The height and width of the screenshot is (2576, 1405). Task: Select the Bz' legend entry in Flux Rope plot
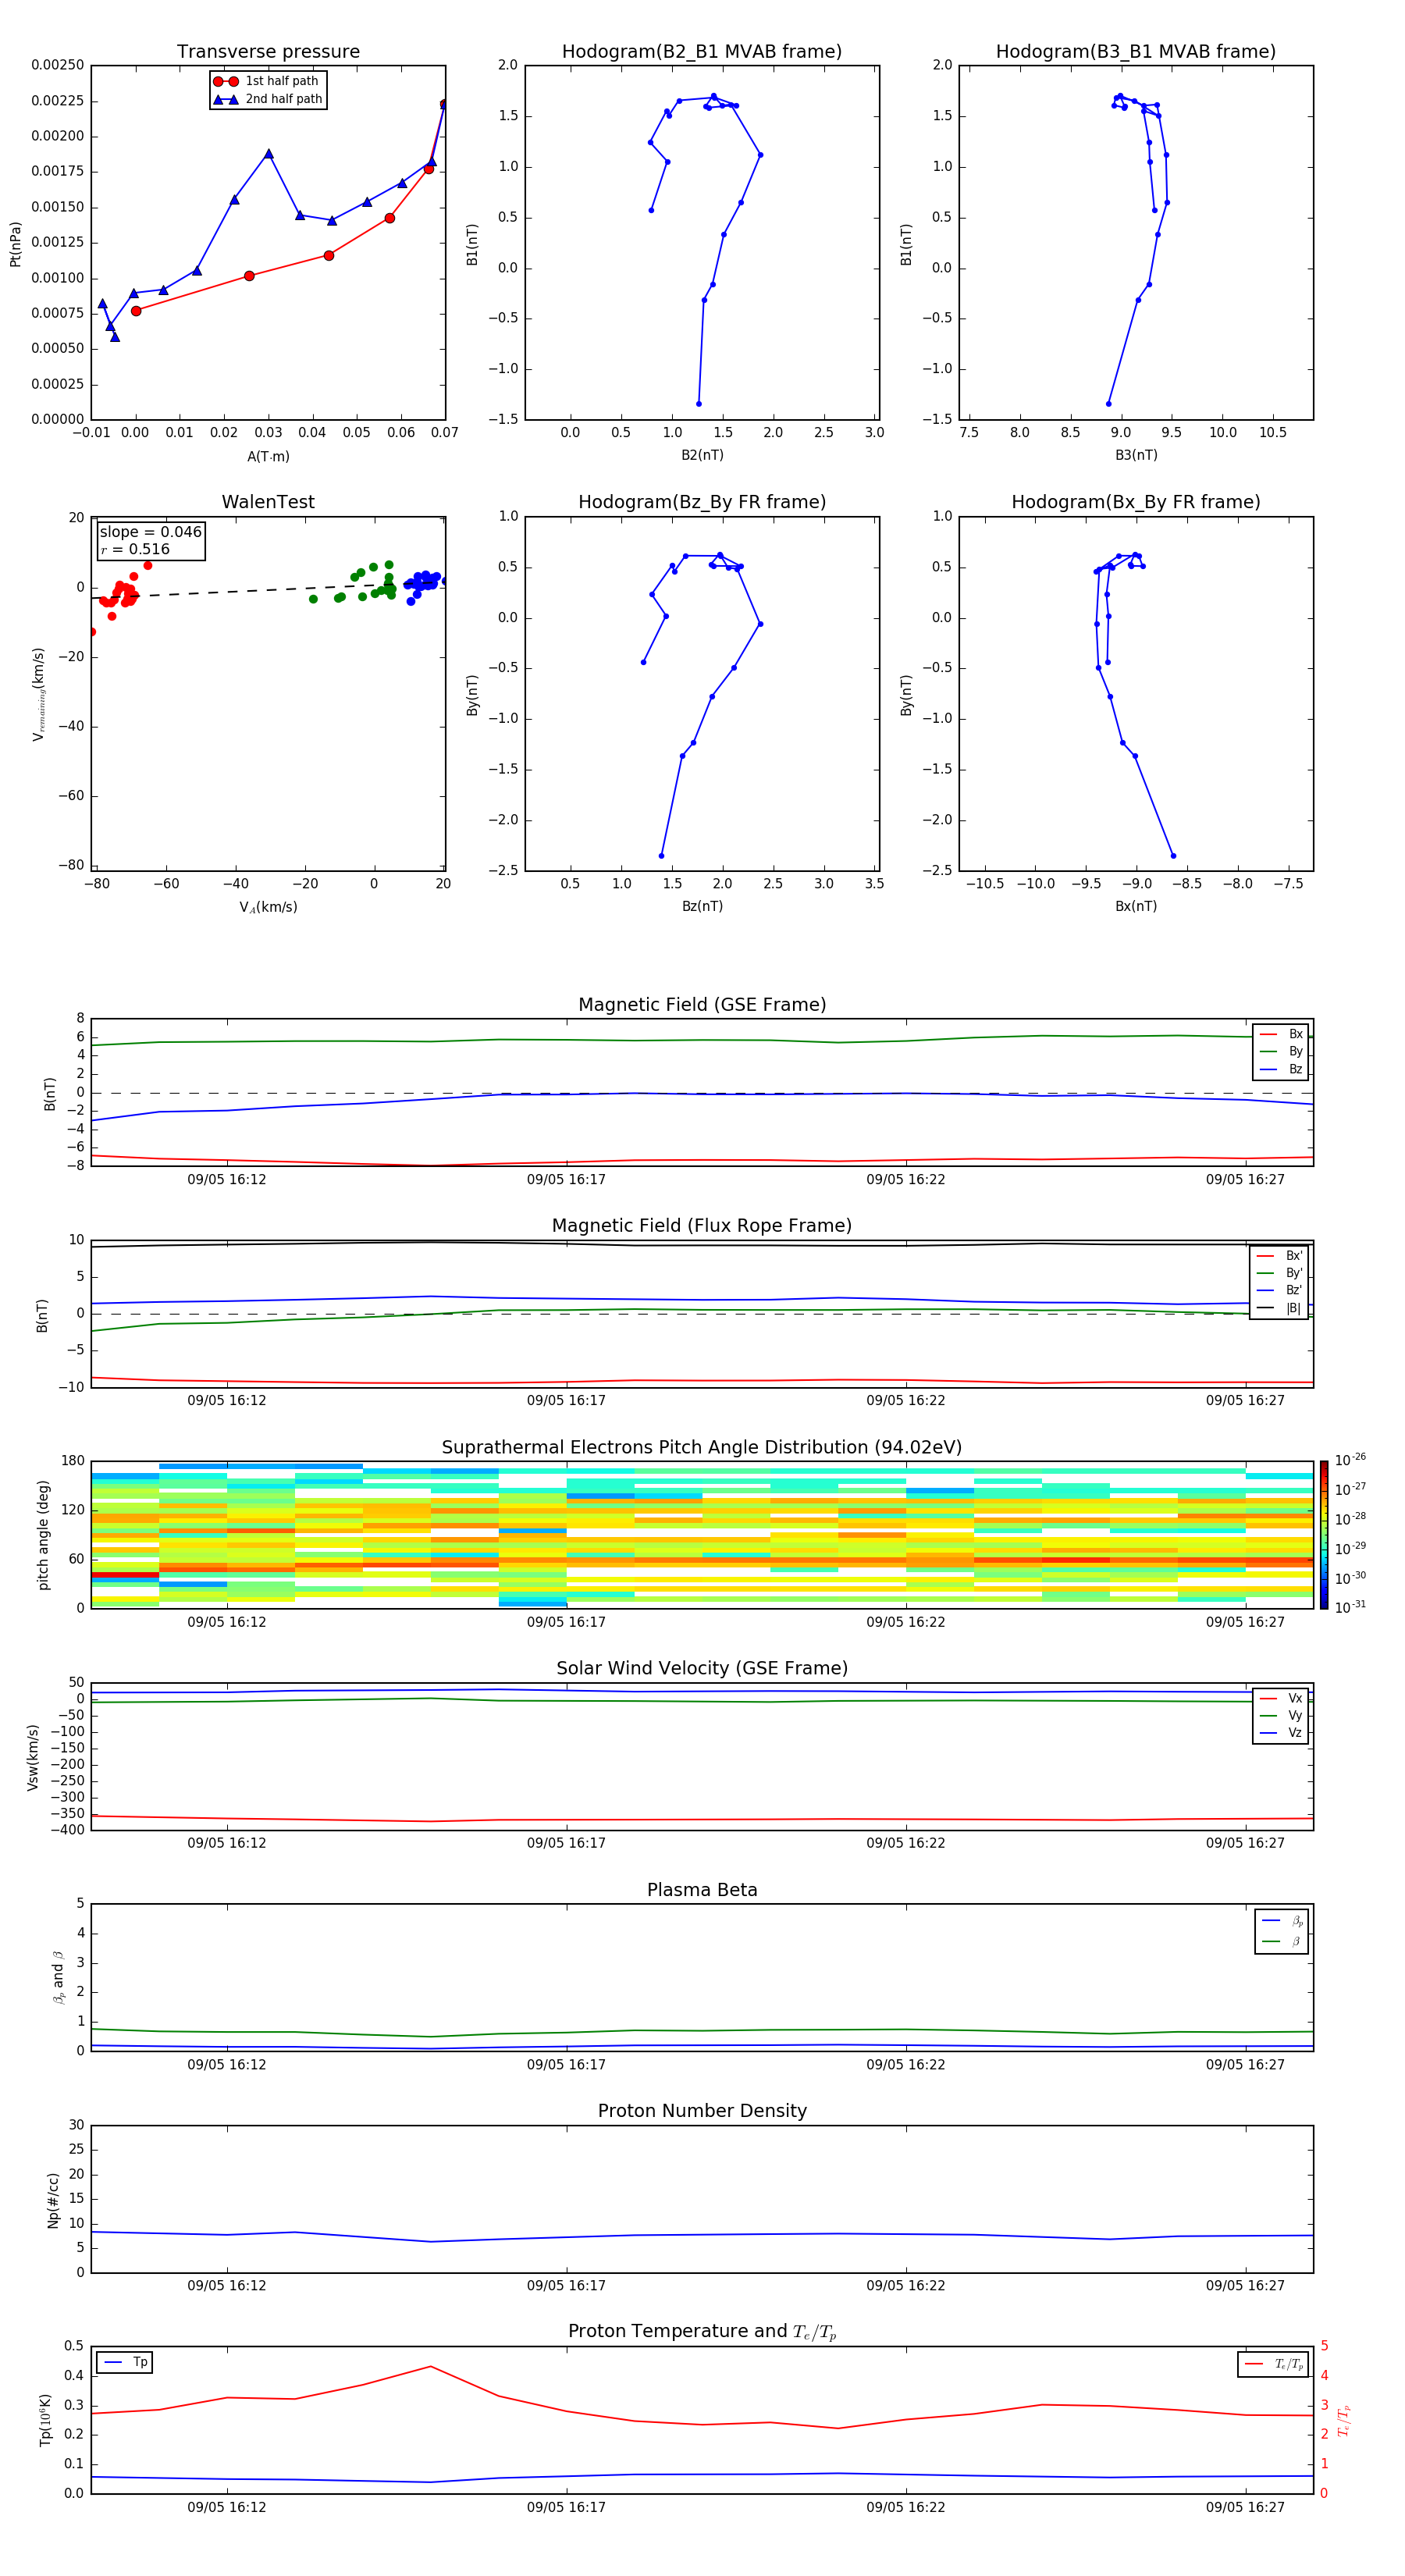(x=1280, y=1290)
